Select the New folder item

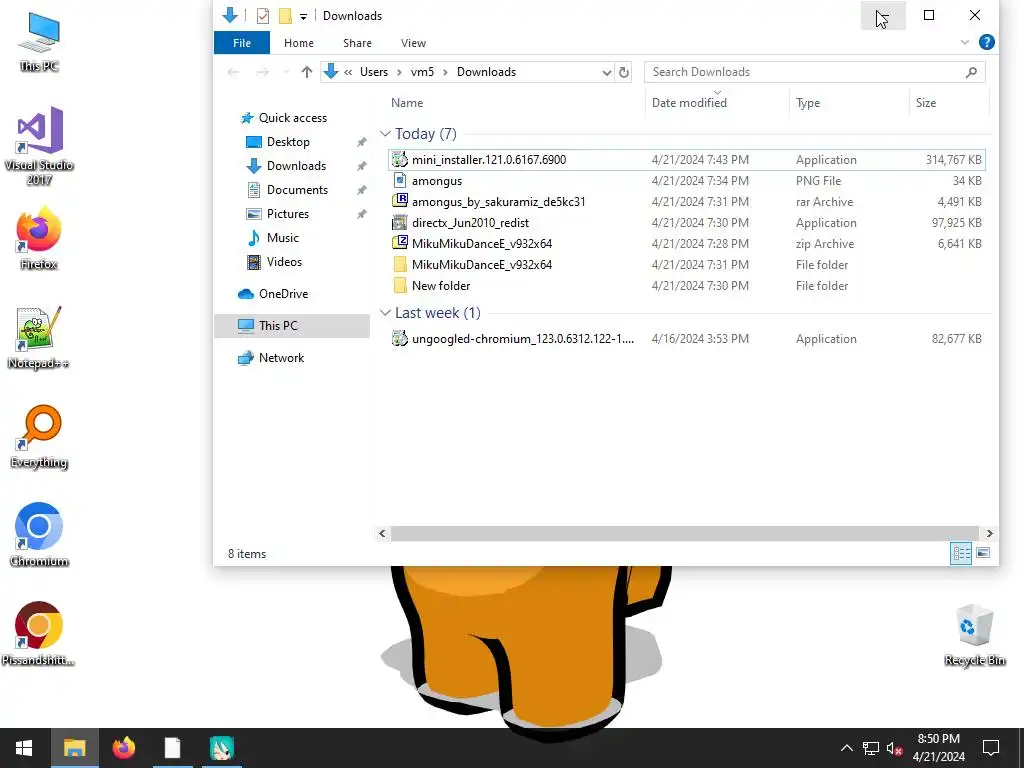coord(686,285)
